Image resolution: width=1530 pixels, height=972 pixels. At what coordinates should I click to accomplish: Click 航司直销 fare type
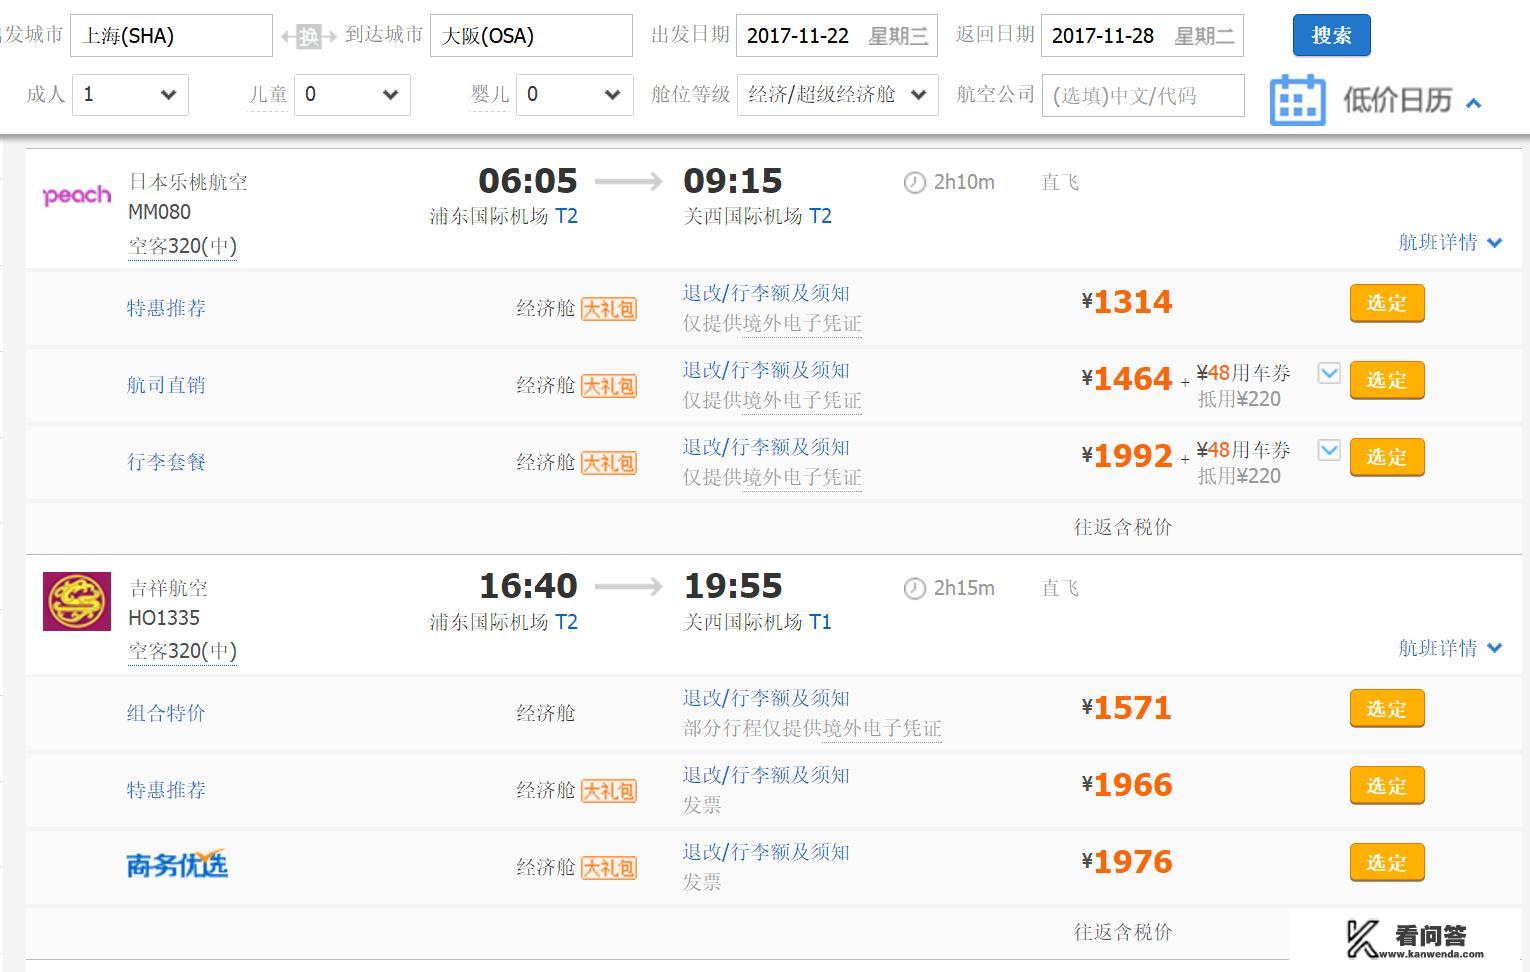click(x=166, y=385)
